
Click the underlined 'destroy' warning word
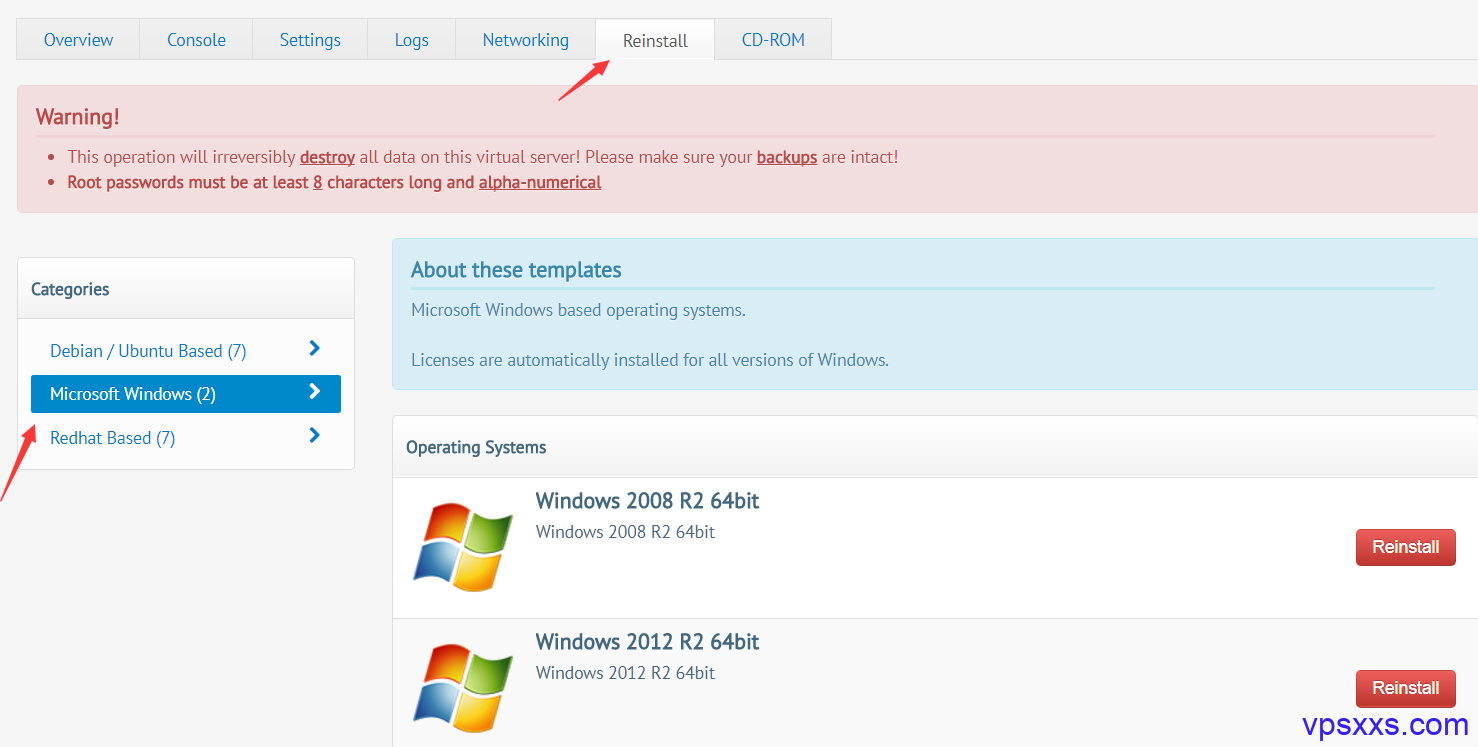pyautogui.click(x=327, y=157)
